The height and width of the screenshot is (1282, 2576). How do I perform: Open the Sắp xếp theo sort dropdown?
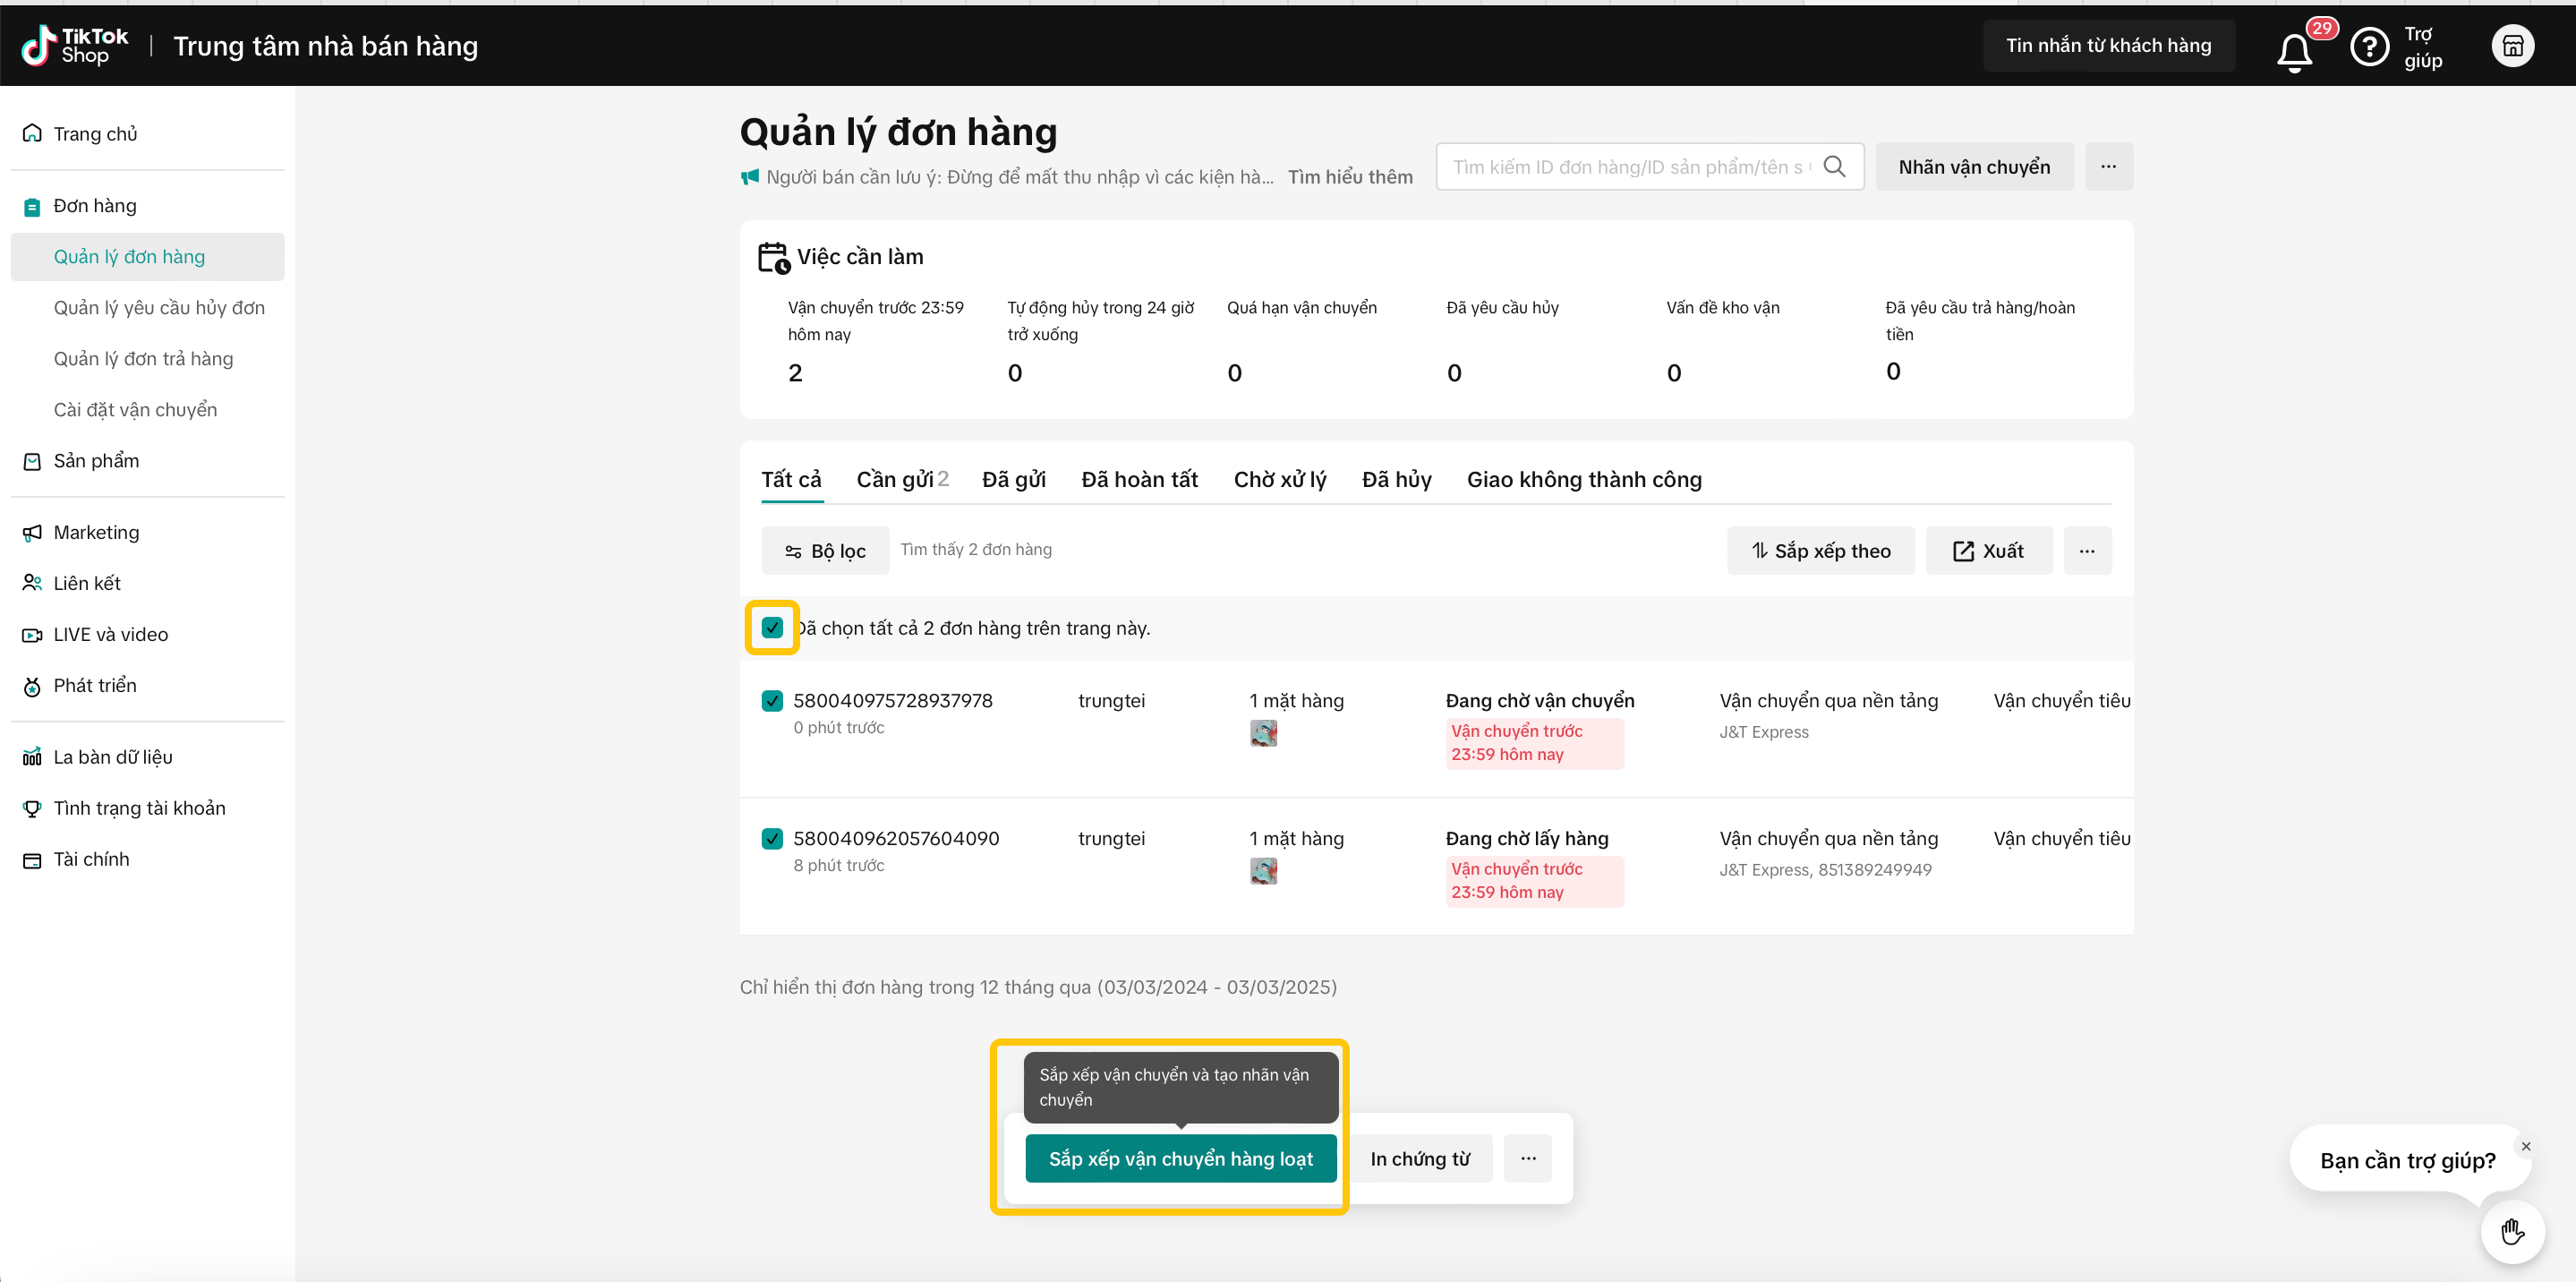click(1820, 550)
